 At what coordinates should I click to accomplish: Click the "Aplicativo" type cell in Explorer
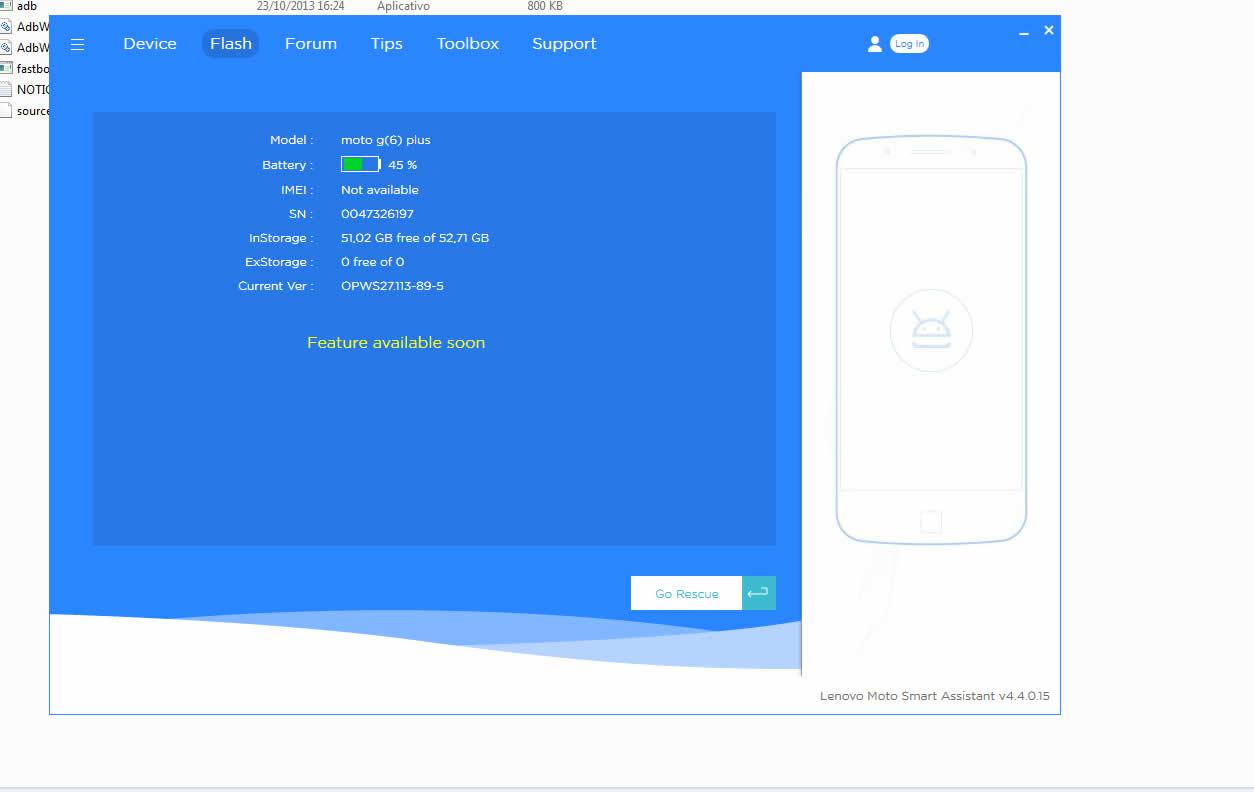(404, 6)
